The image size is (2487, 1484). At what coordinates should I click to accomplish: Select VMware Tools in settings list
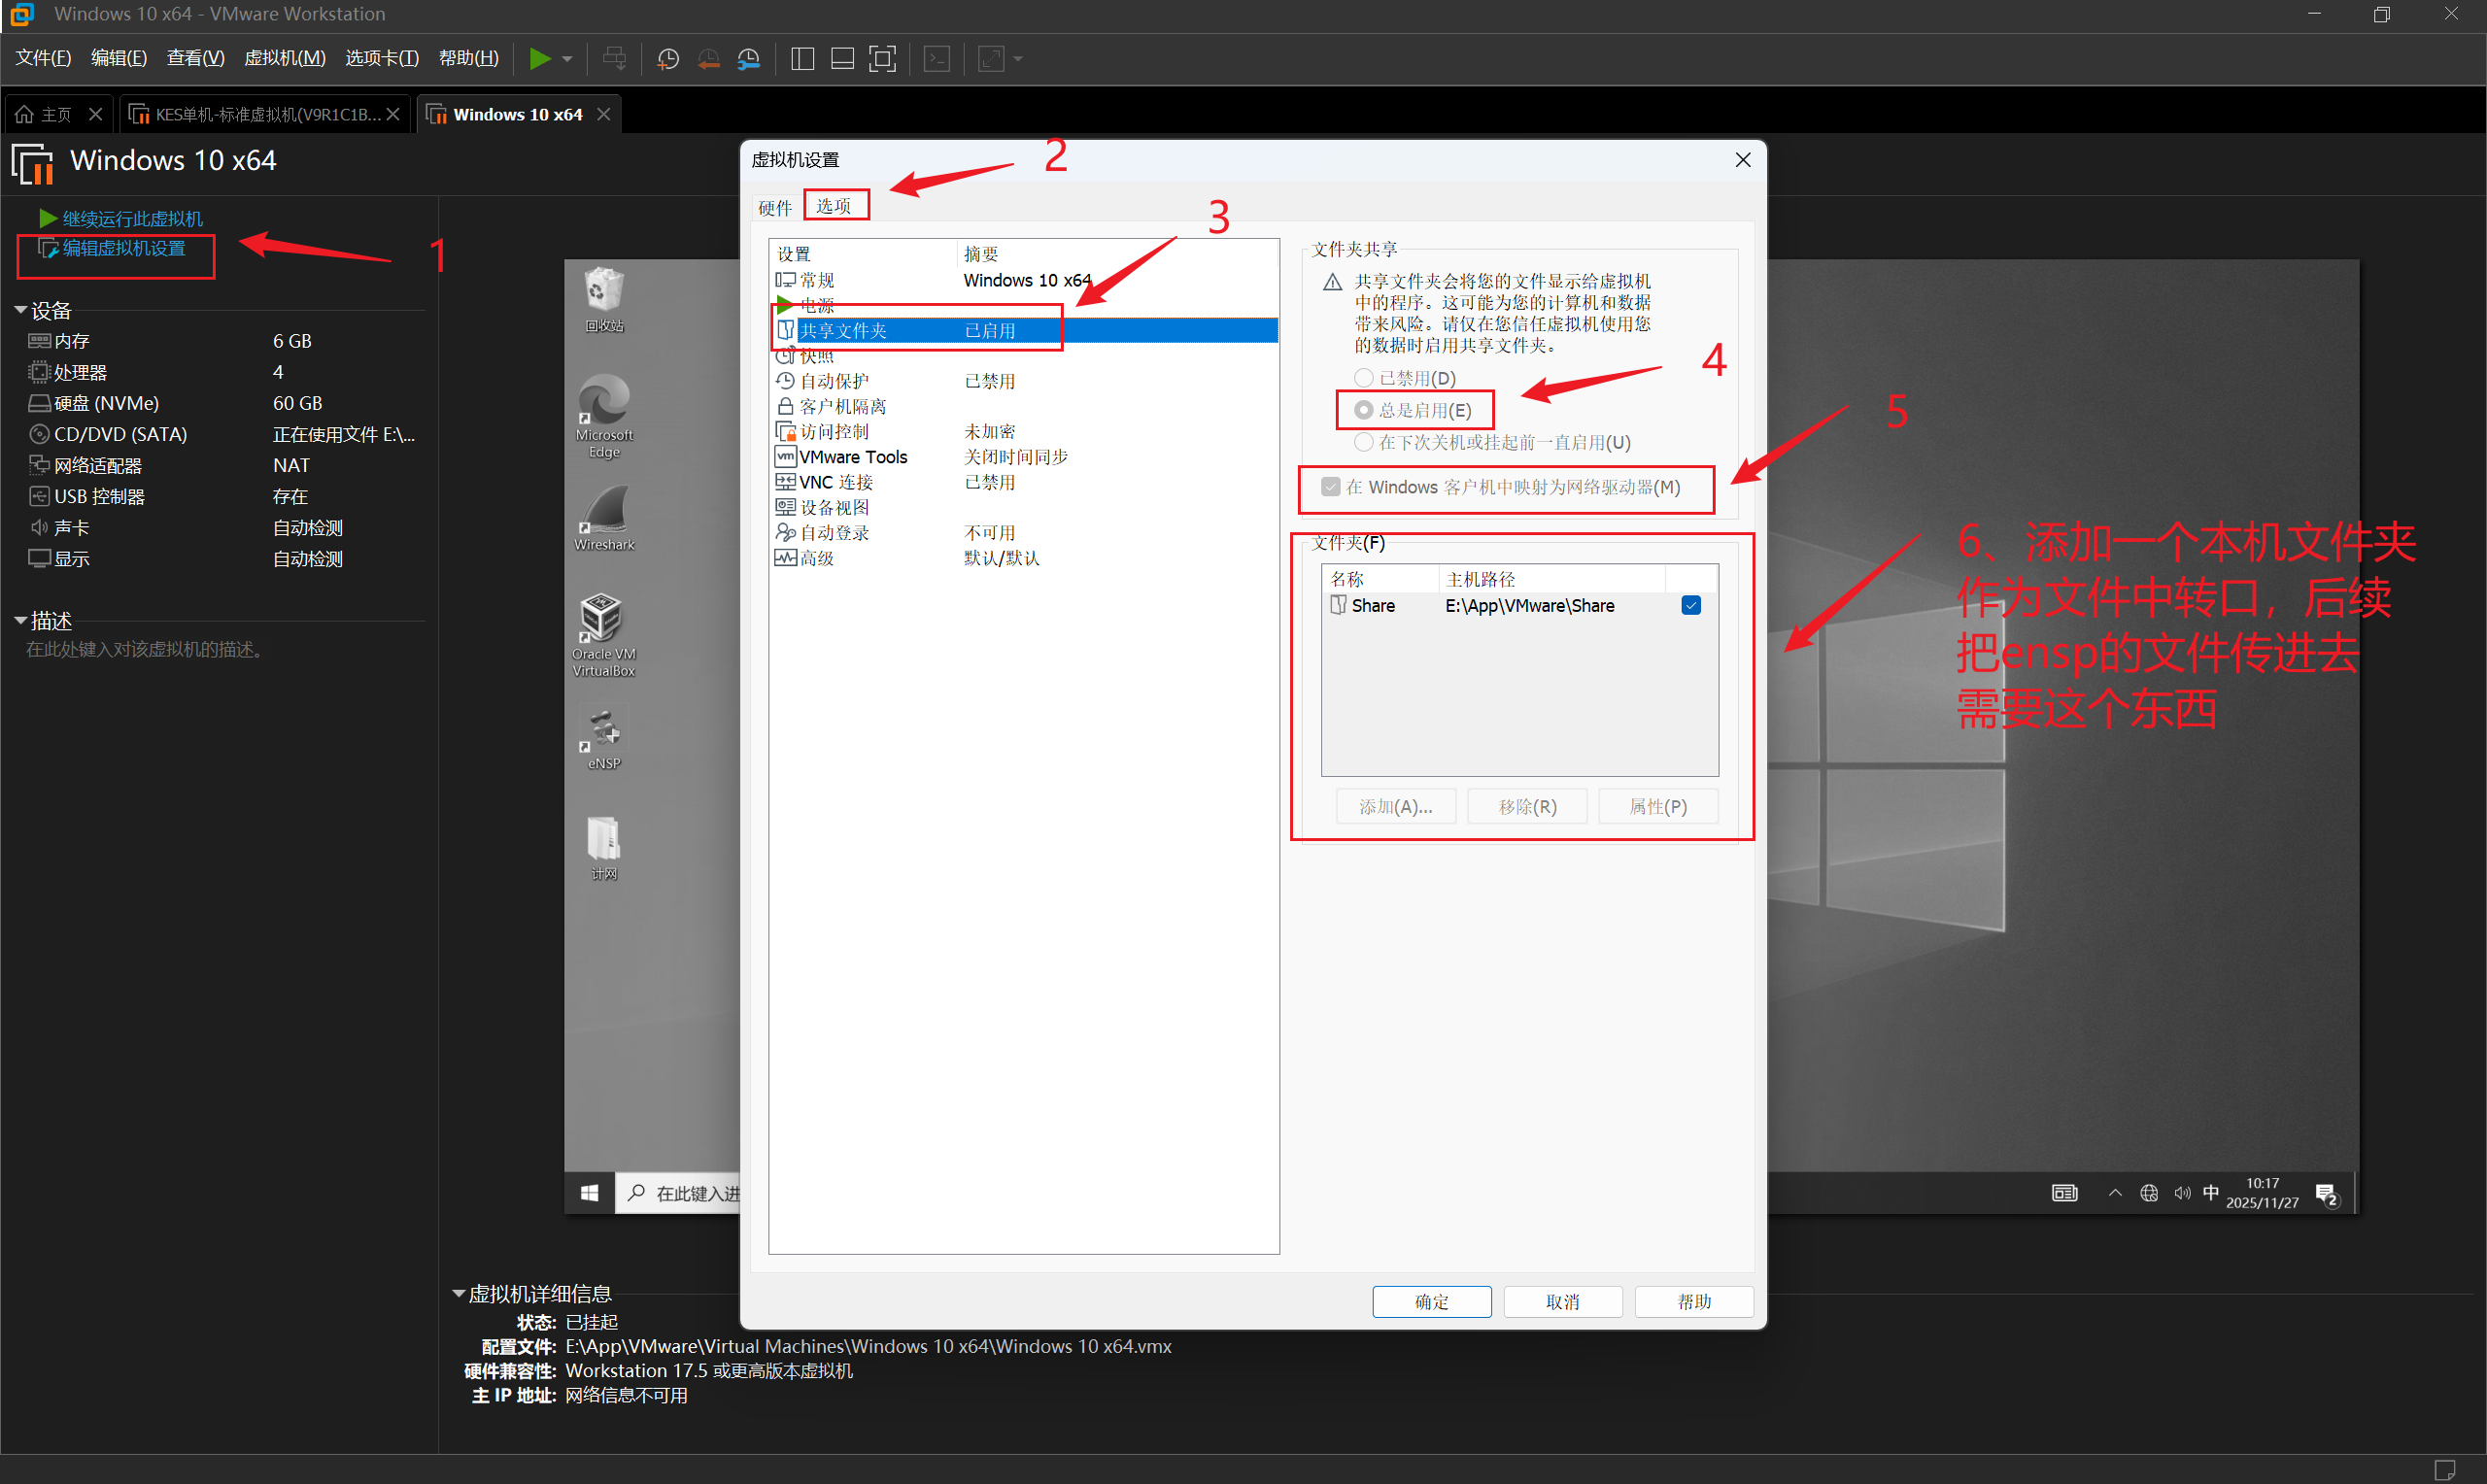pyautogui.click(x=852, y=457)
